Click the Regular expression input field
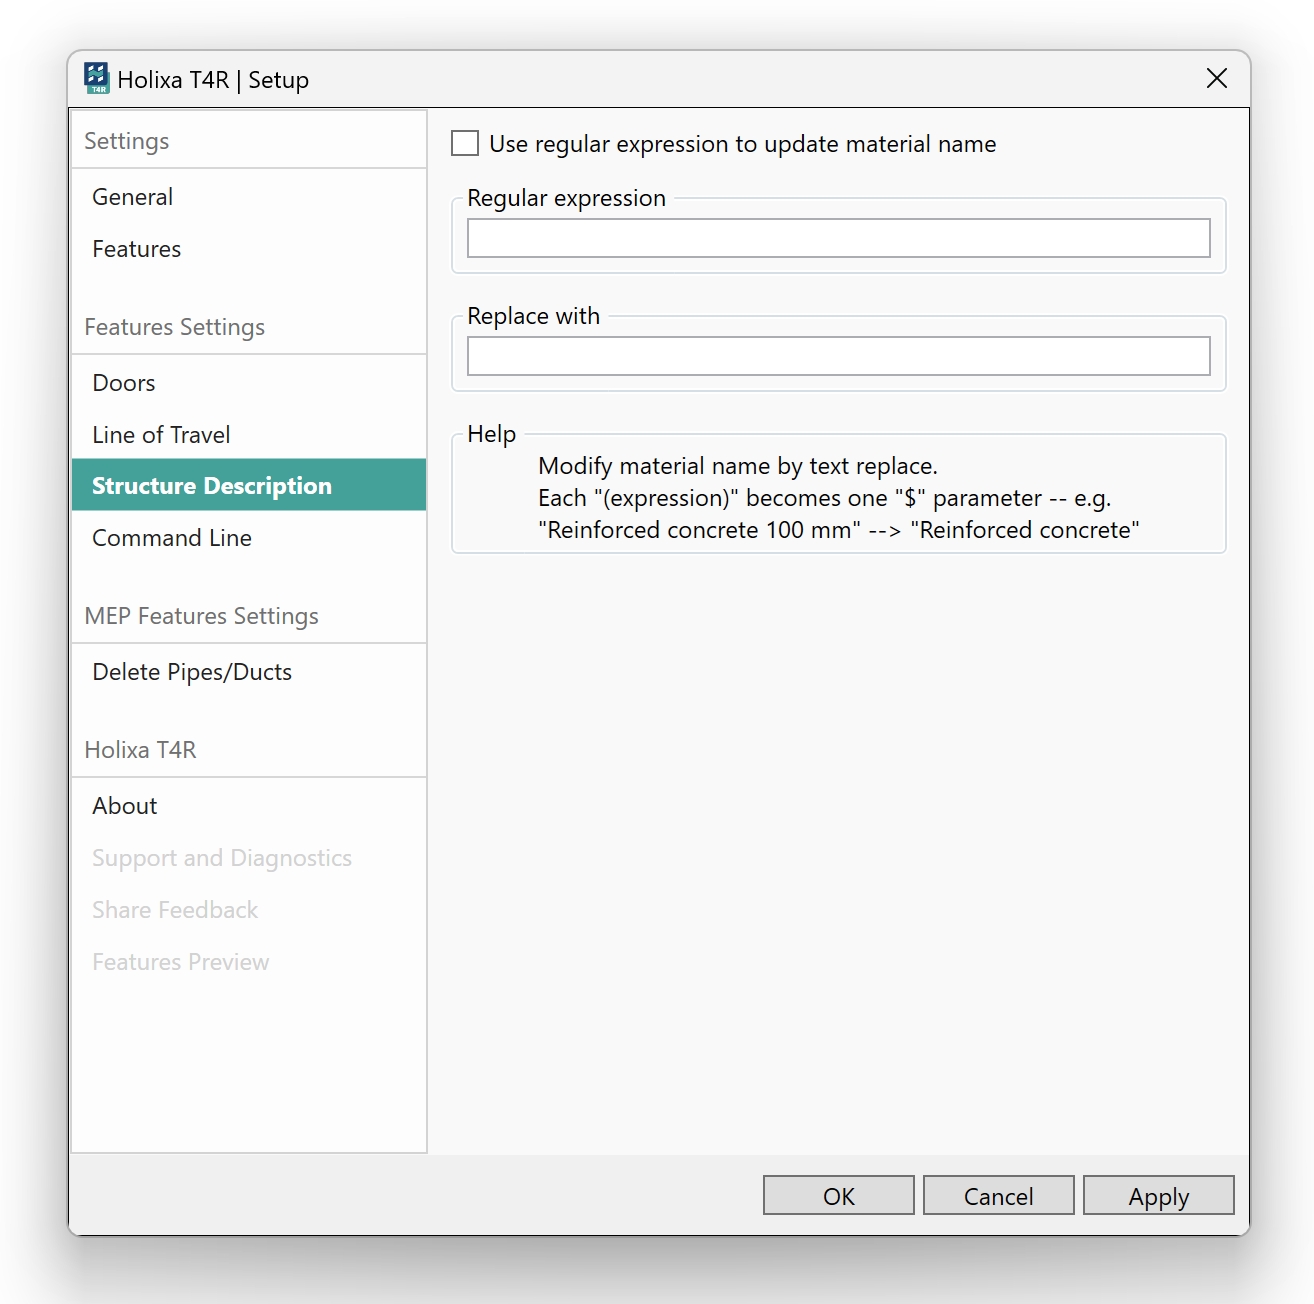This screenshot has width=1314, height=1304. (x=838, y=238)
